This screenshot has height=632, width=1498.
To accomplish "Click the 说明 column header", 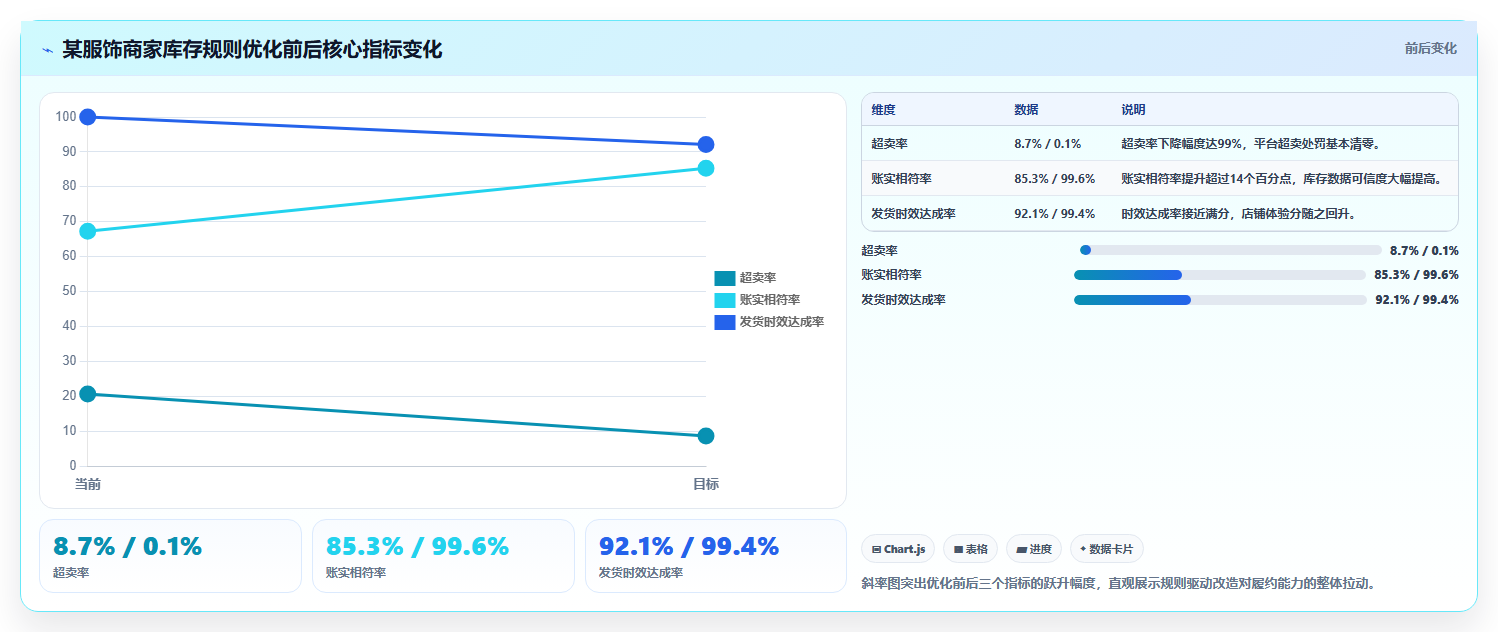I will tap(1134, 110).
